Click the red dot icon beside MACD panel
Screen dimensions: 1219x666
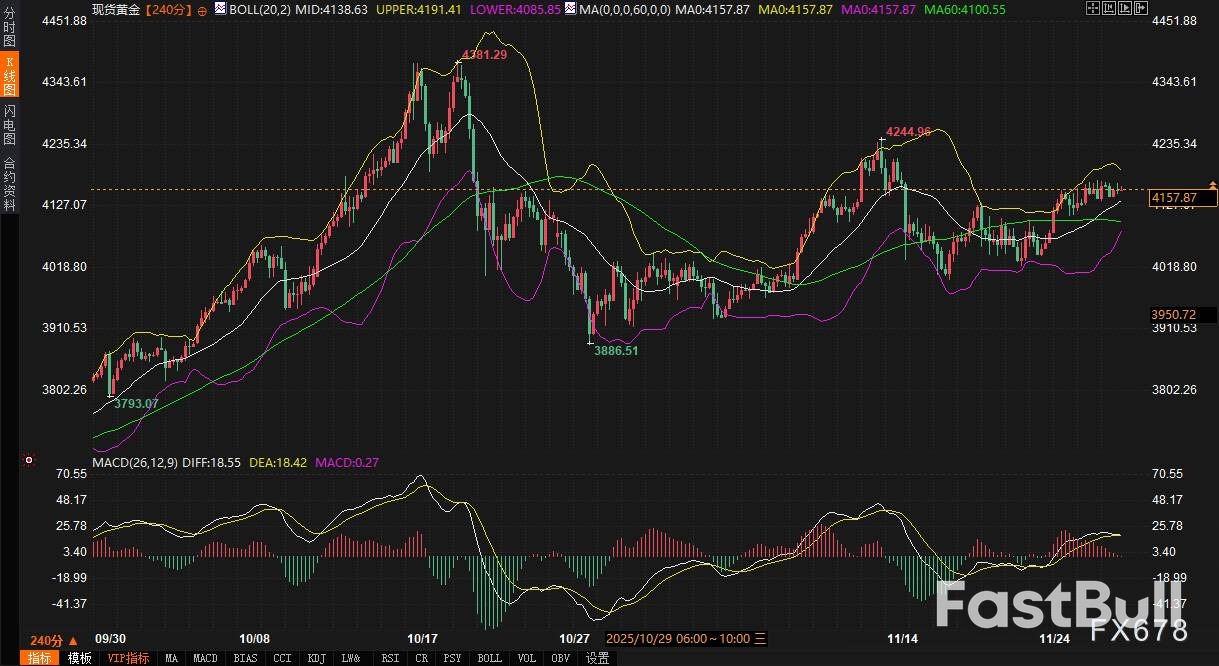click(x=28, y=461)
